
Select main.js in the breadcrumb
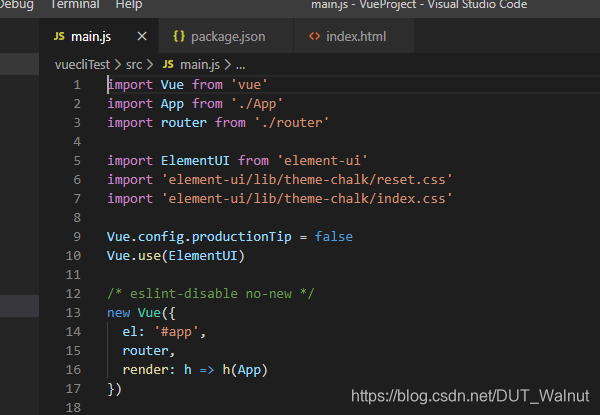click(x=200, y=65)
